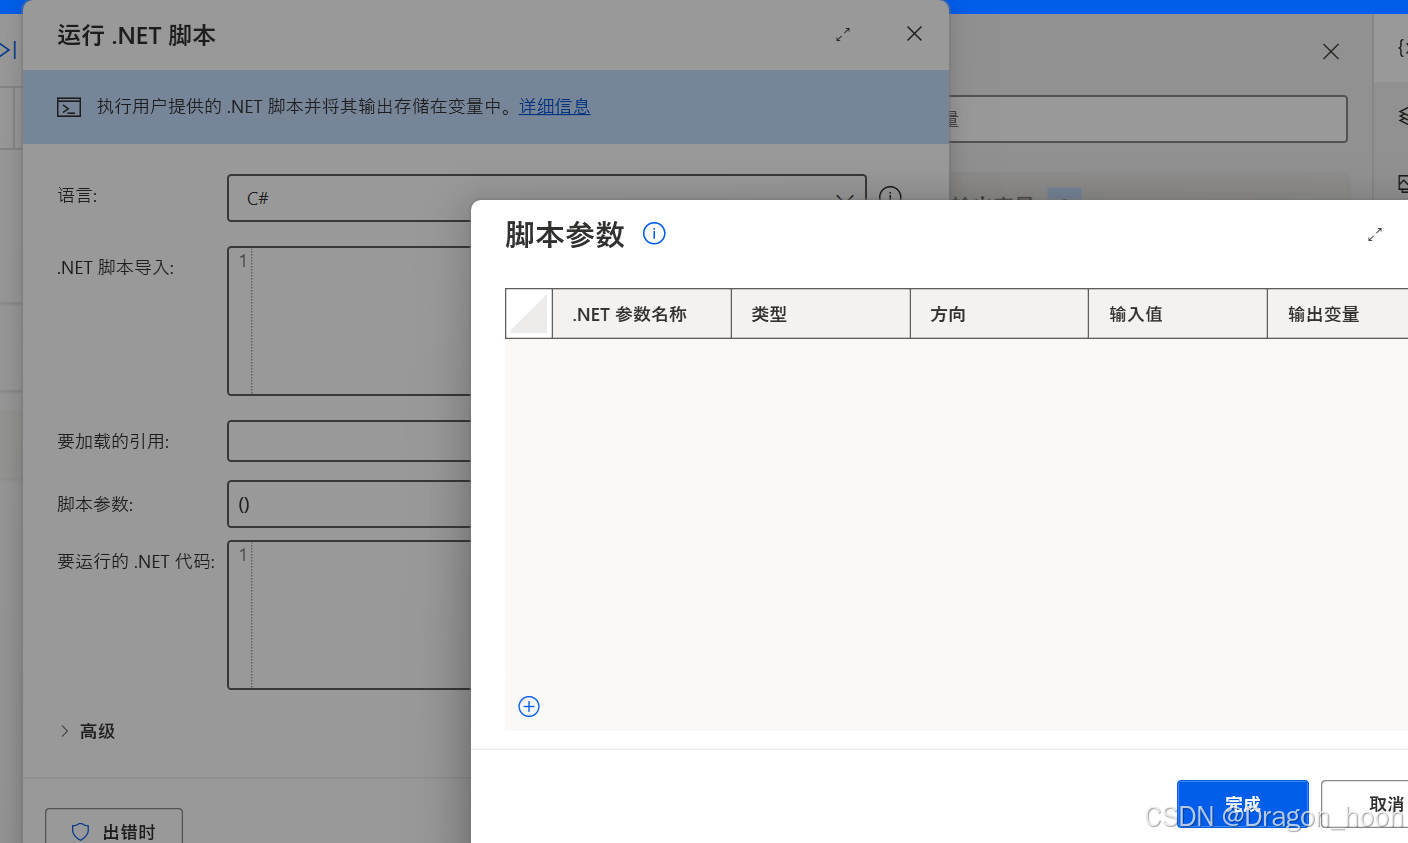Click the select-all corner cell of table
The width and height of the screenshot is (1408, 843).
point(529,314)
